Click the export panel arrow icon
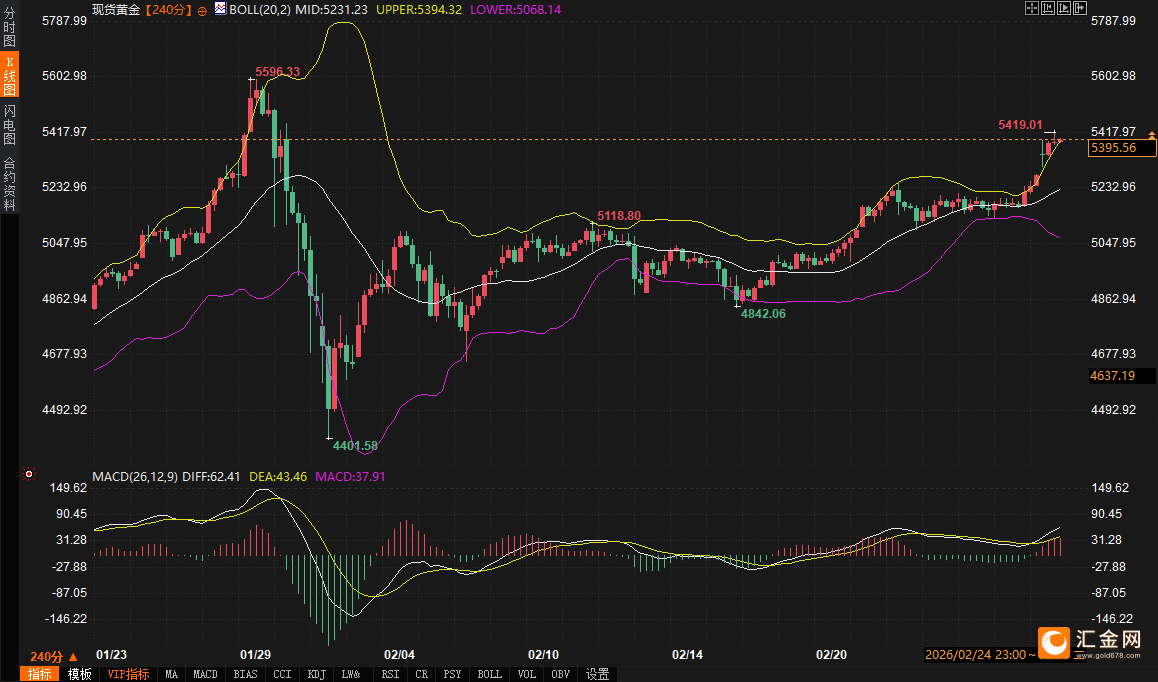Viewport: 1158px width, 682px height. 1080,8
